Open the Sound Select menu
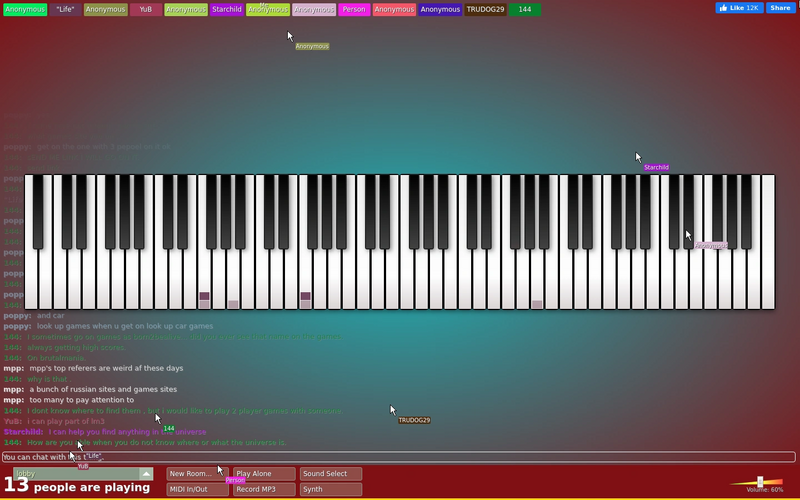 331,473
